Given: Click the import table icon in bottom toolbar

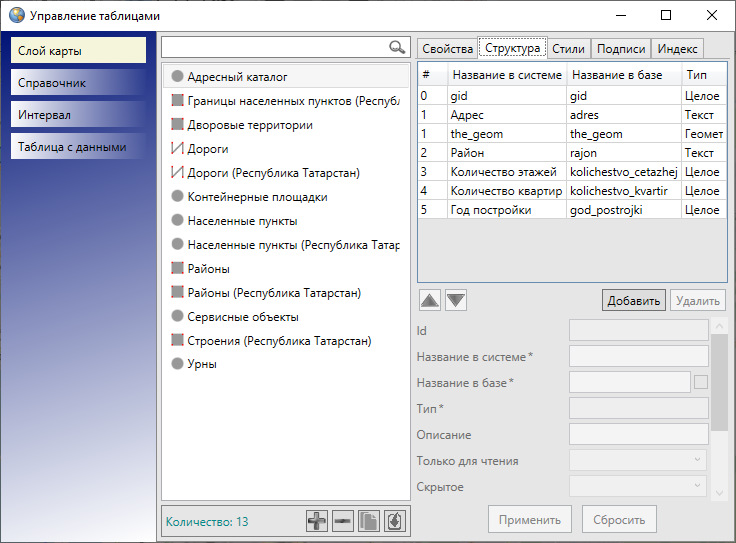Looking at the screenshot, I should point(395,521).
